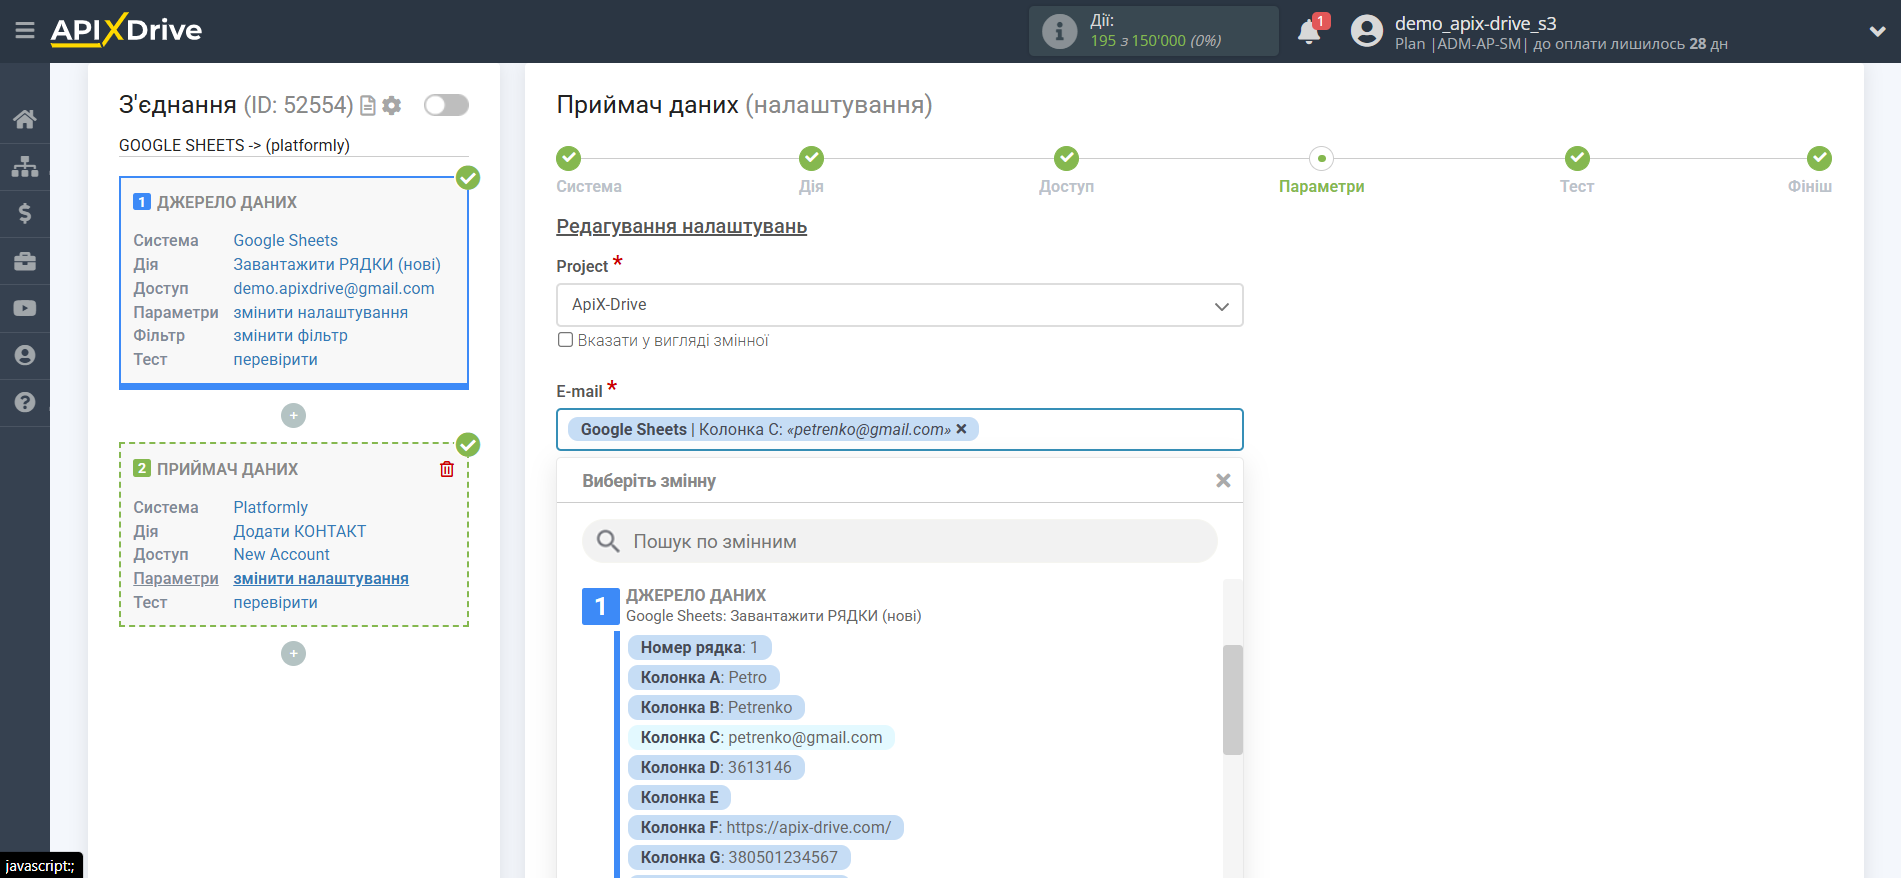Close the variable picker panel

coord(1222,481)
